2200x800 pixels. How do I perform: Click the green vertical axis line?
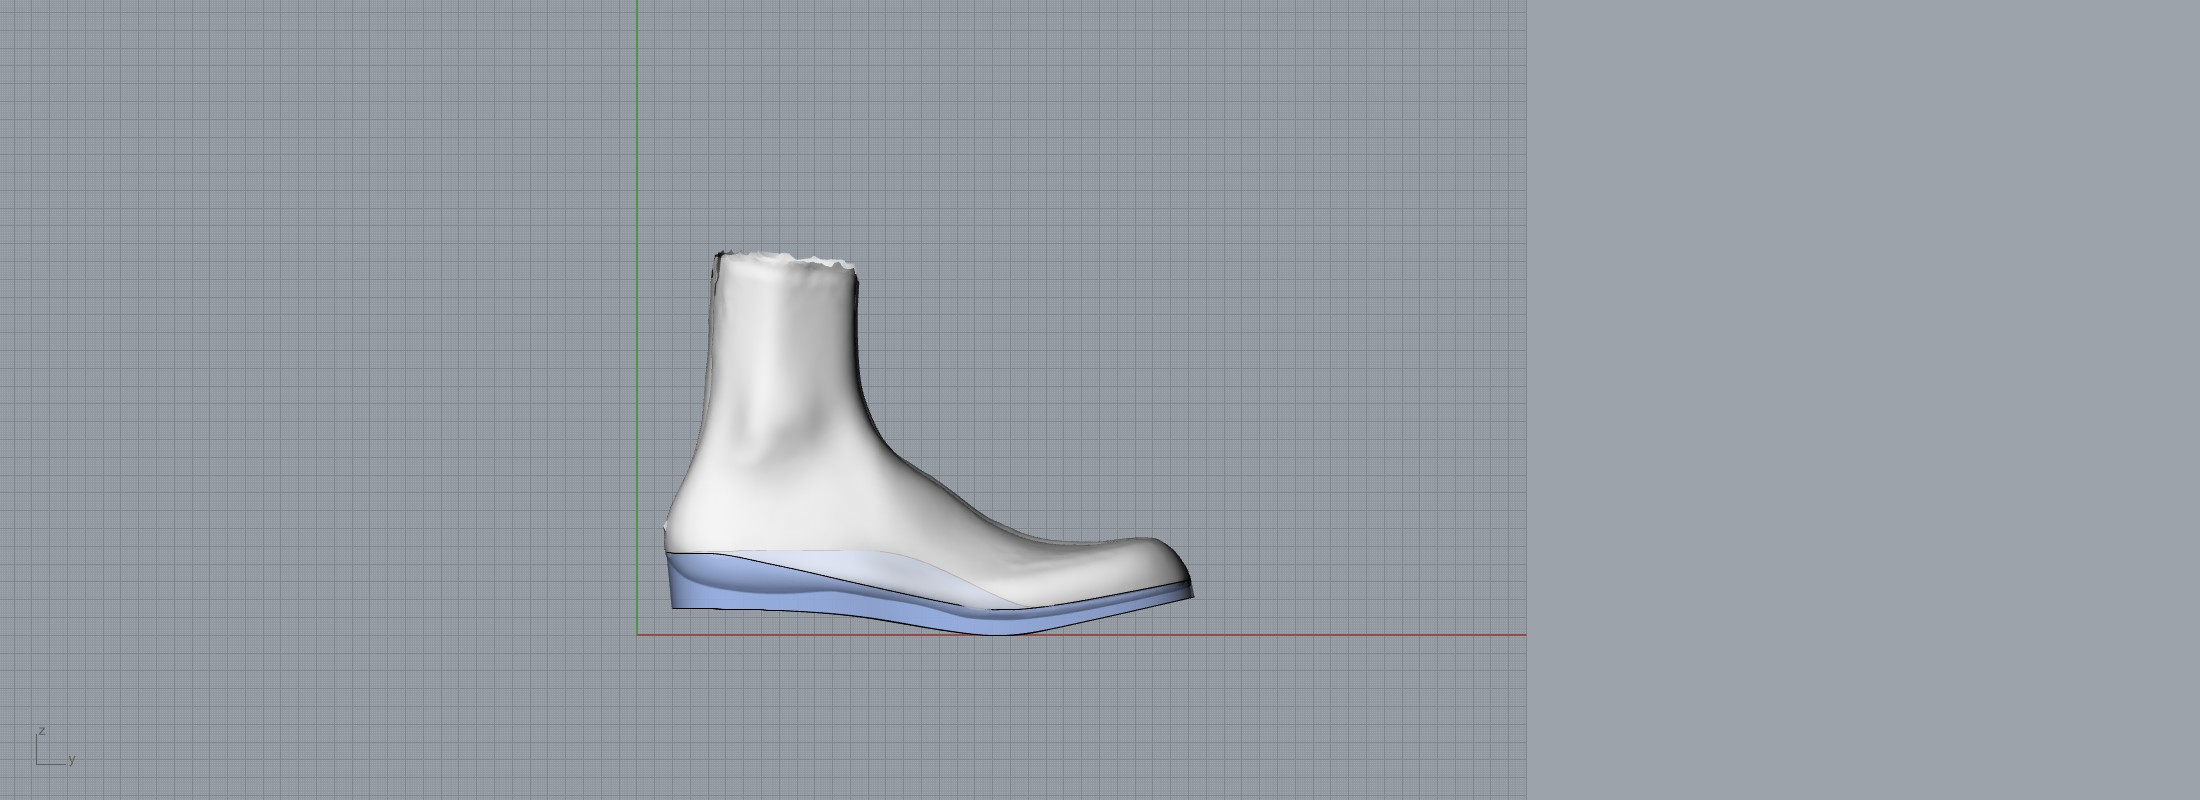pyautogui.click(x=637, y=200)
